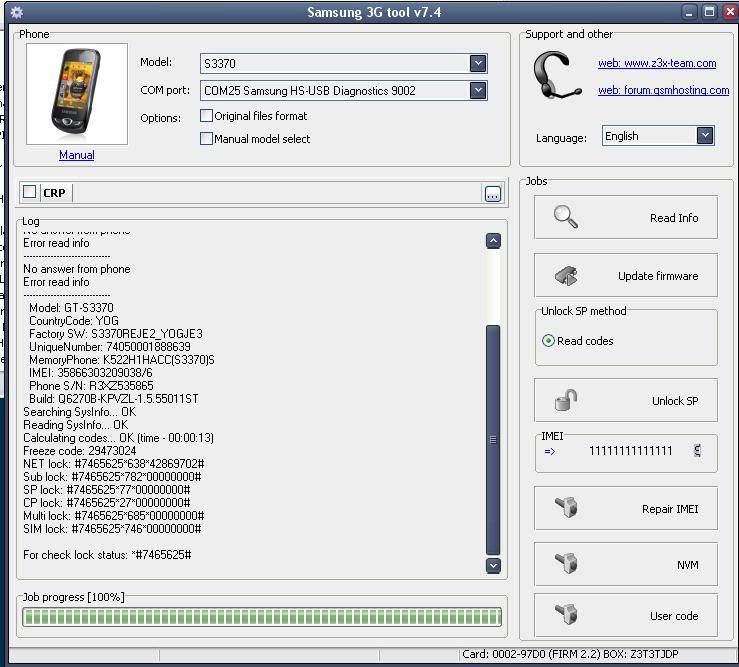Close the Samsung 3G tool window

(730, 12)
